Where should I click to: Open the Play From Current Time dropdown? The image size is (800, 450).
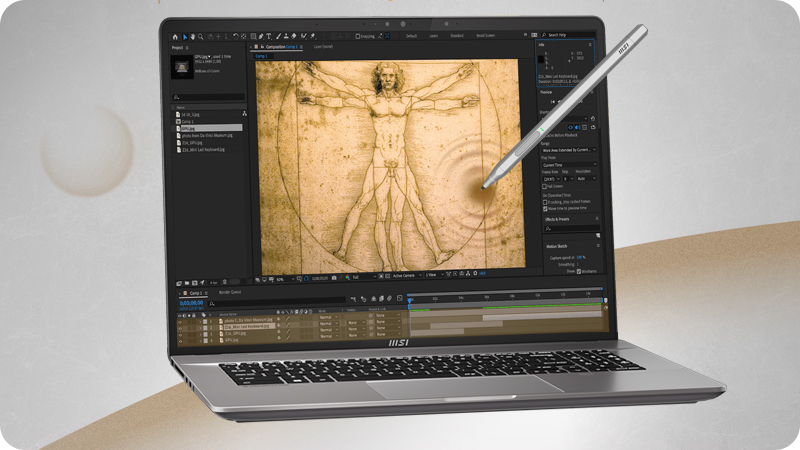[x=569, y=165]
